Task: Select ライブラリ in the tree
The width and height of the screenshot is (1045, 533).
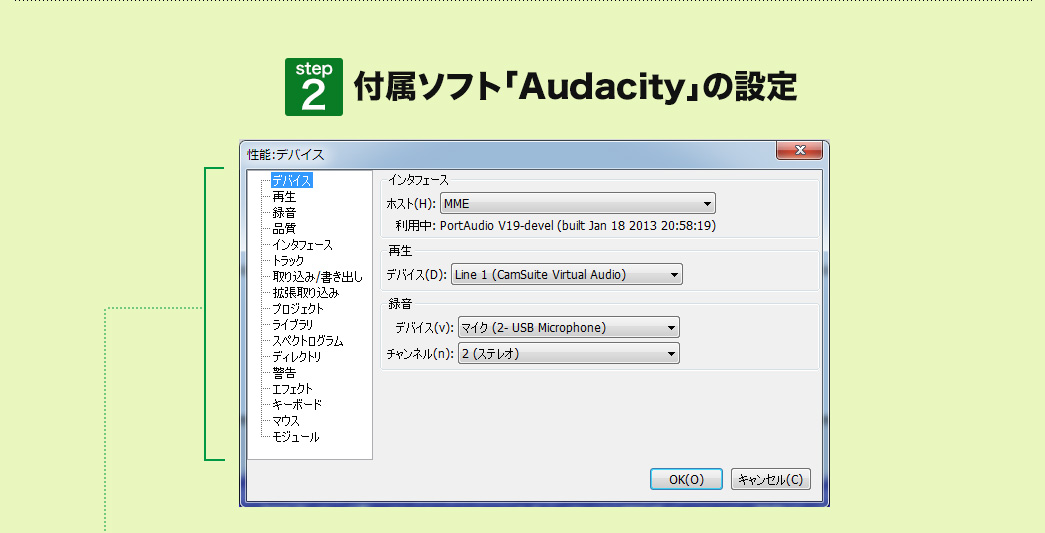Action: click(x=293, y=324)
